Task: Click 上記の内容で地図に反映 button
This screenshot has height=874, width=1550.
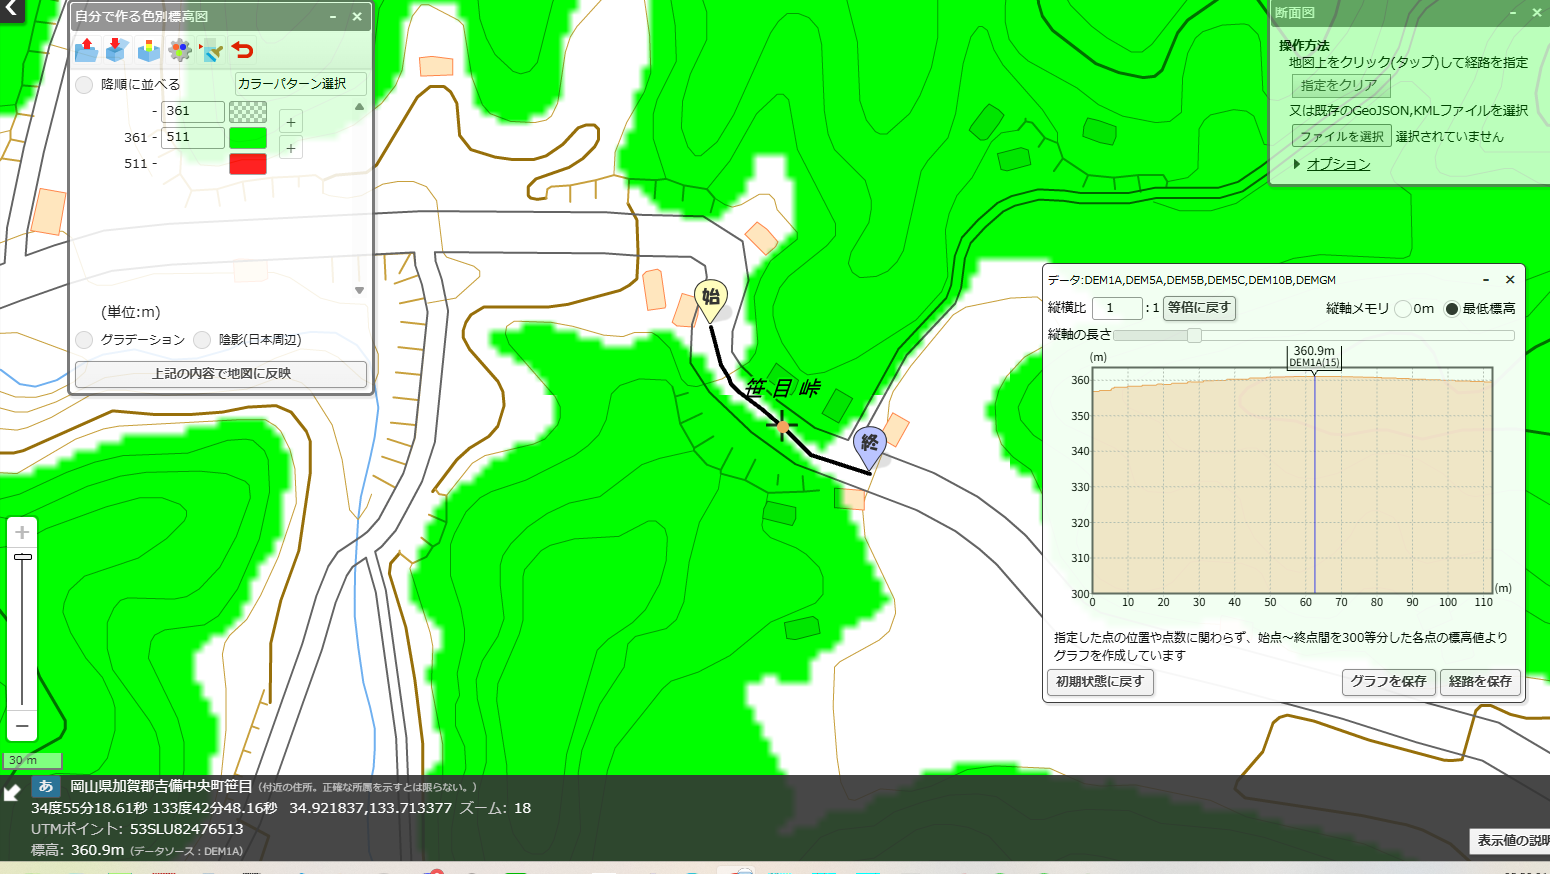Action: coord(221,373)
